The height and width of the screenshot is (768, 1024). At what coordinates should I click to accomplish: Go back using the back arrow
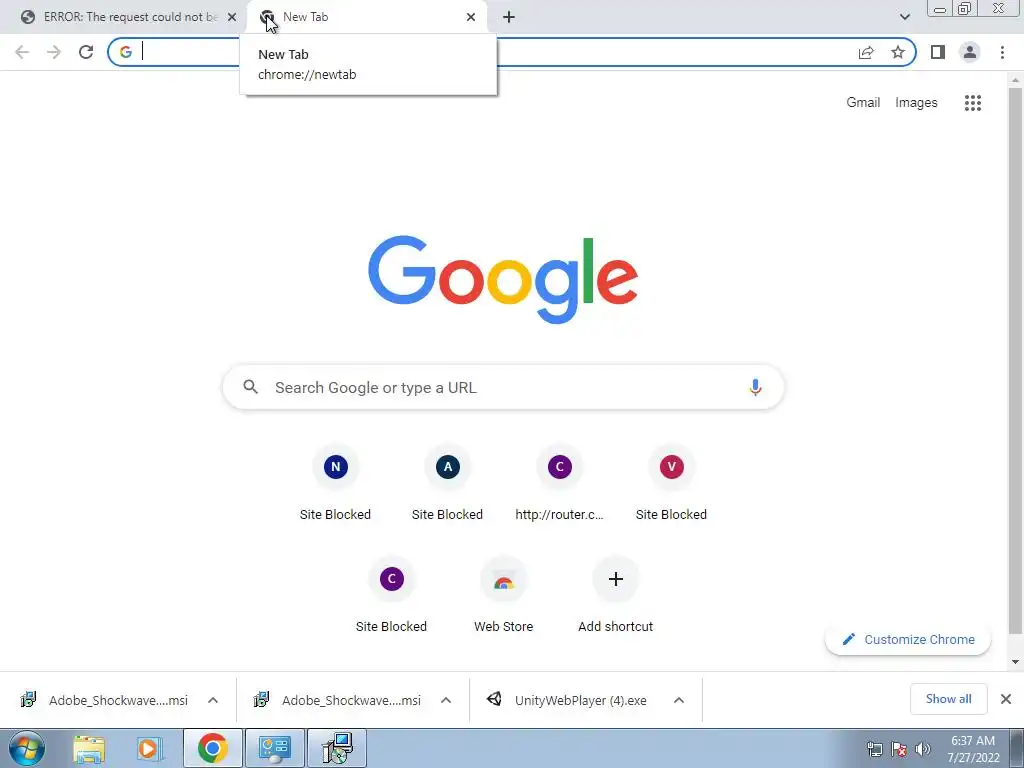point(22,52)
